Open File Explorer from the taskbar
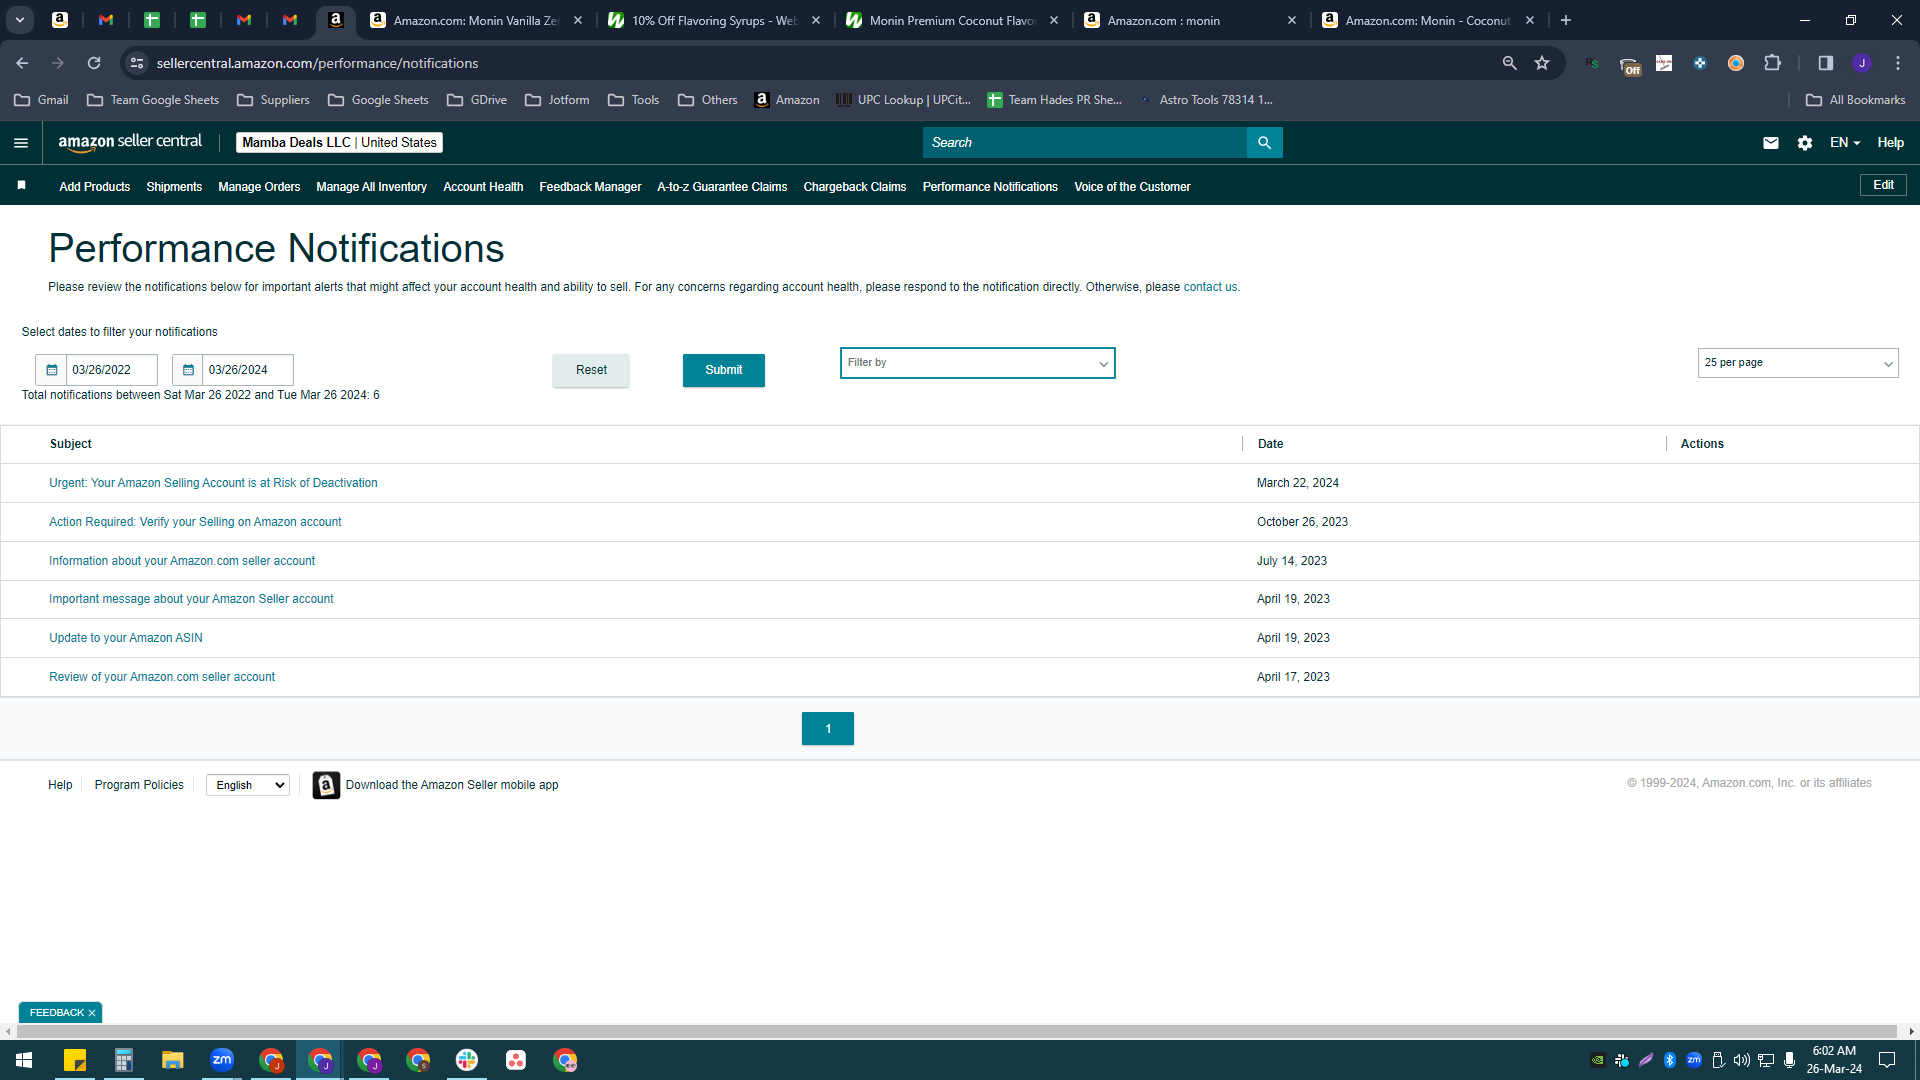This screenshot has height=1080, width=1920. 173,1060
